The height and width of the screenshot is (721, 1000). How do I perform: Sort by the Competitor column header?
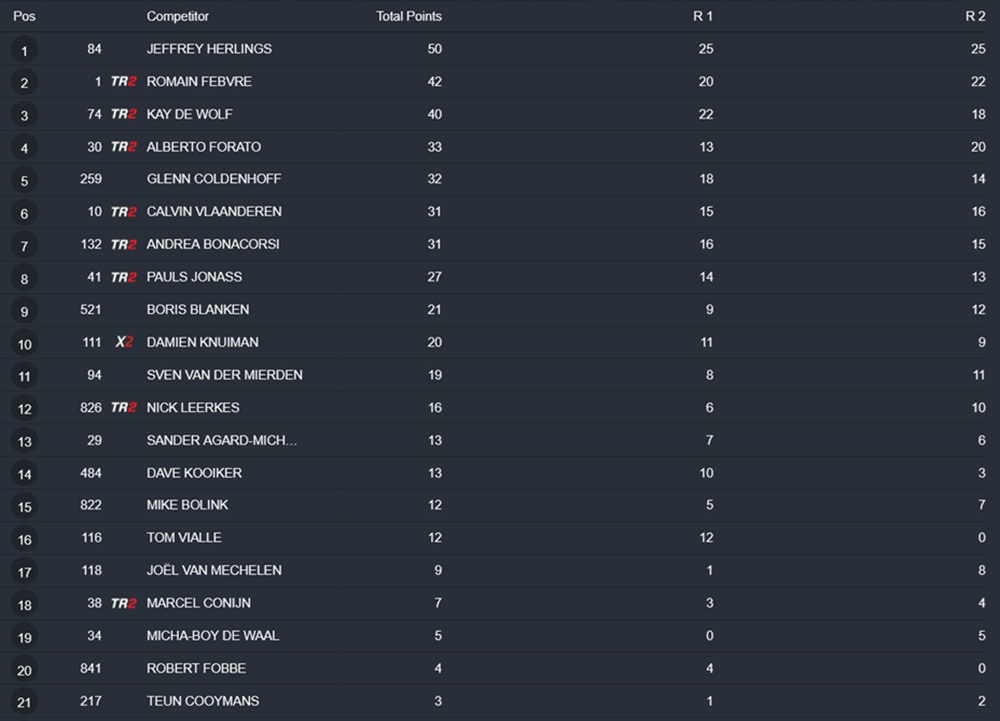click(x=178, y=16)
